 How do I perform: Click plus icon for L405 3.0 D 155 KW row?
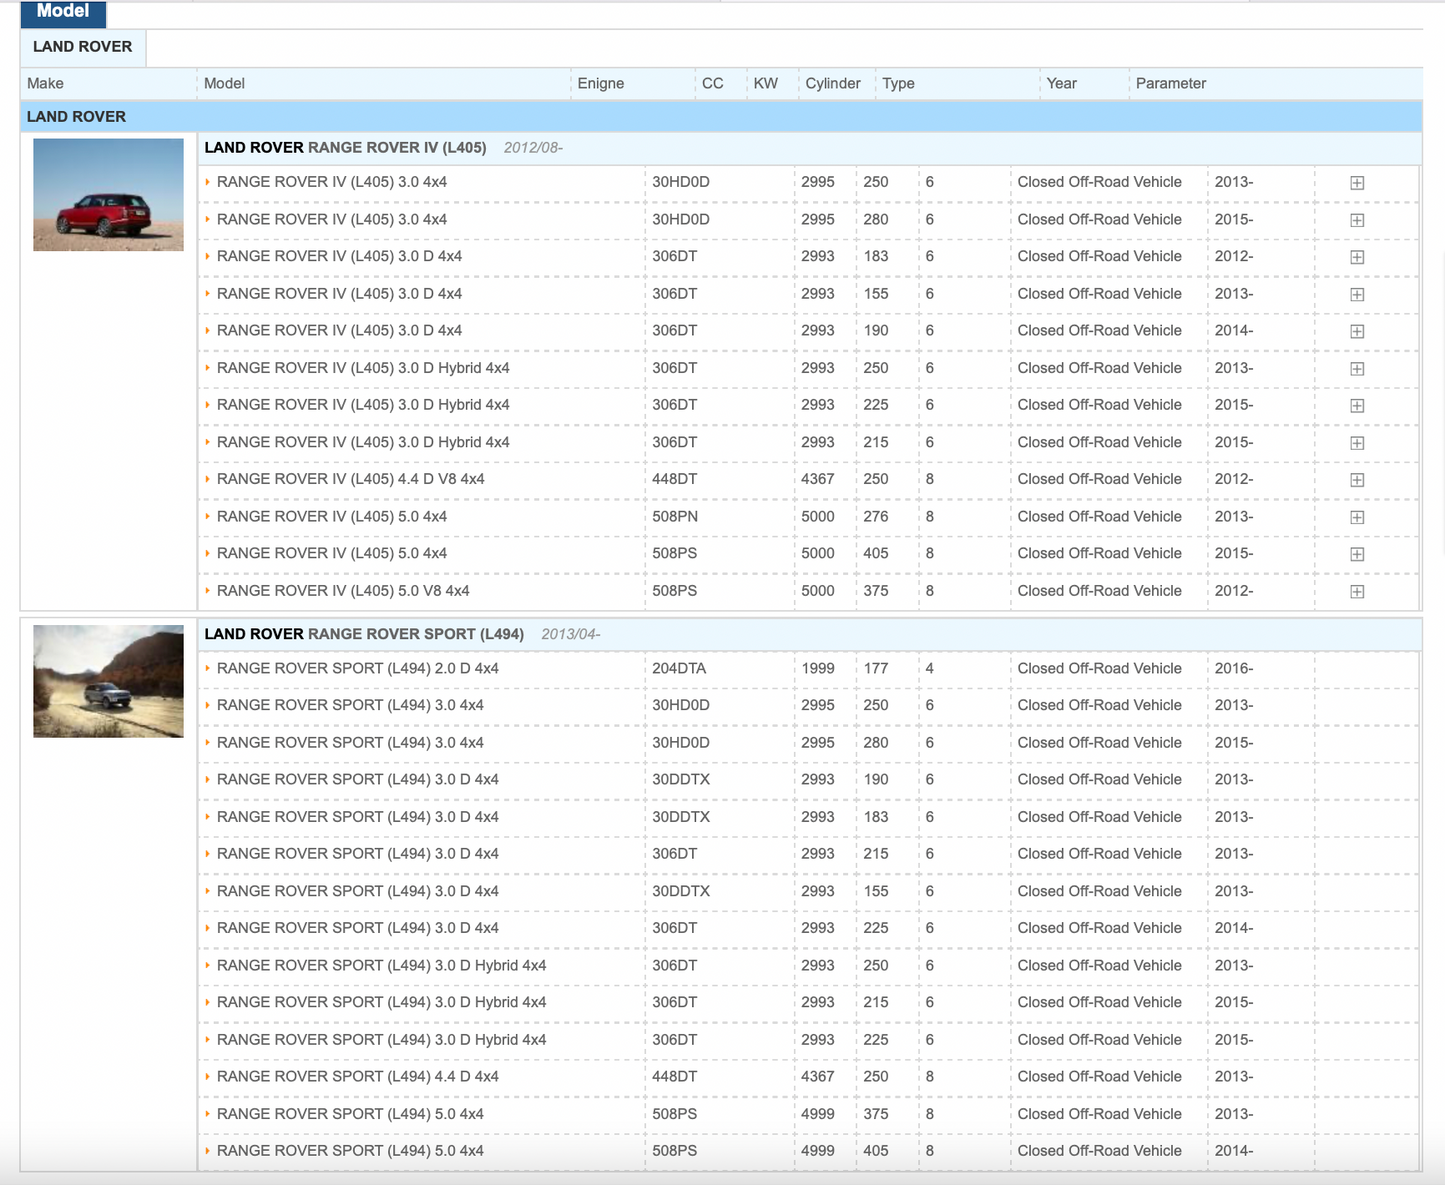tap(1357, 295)
